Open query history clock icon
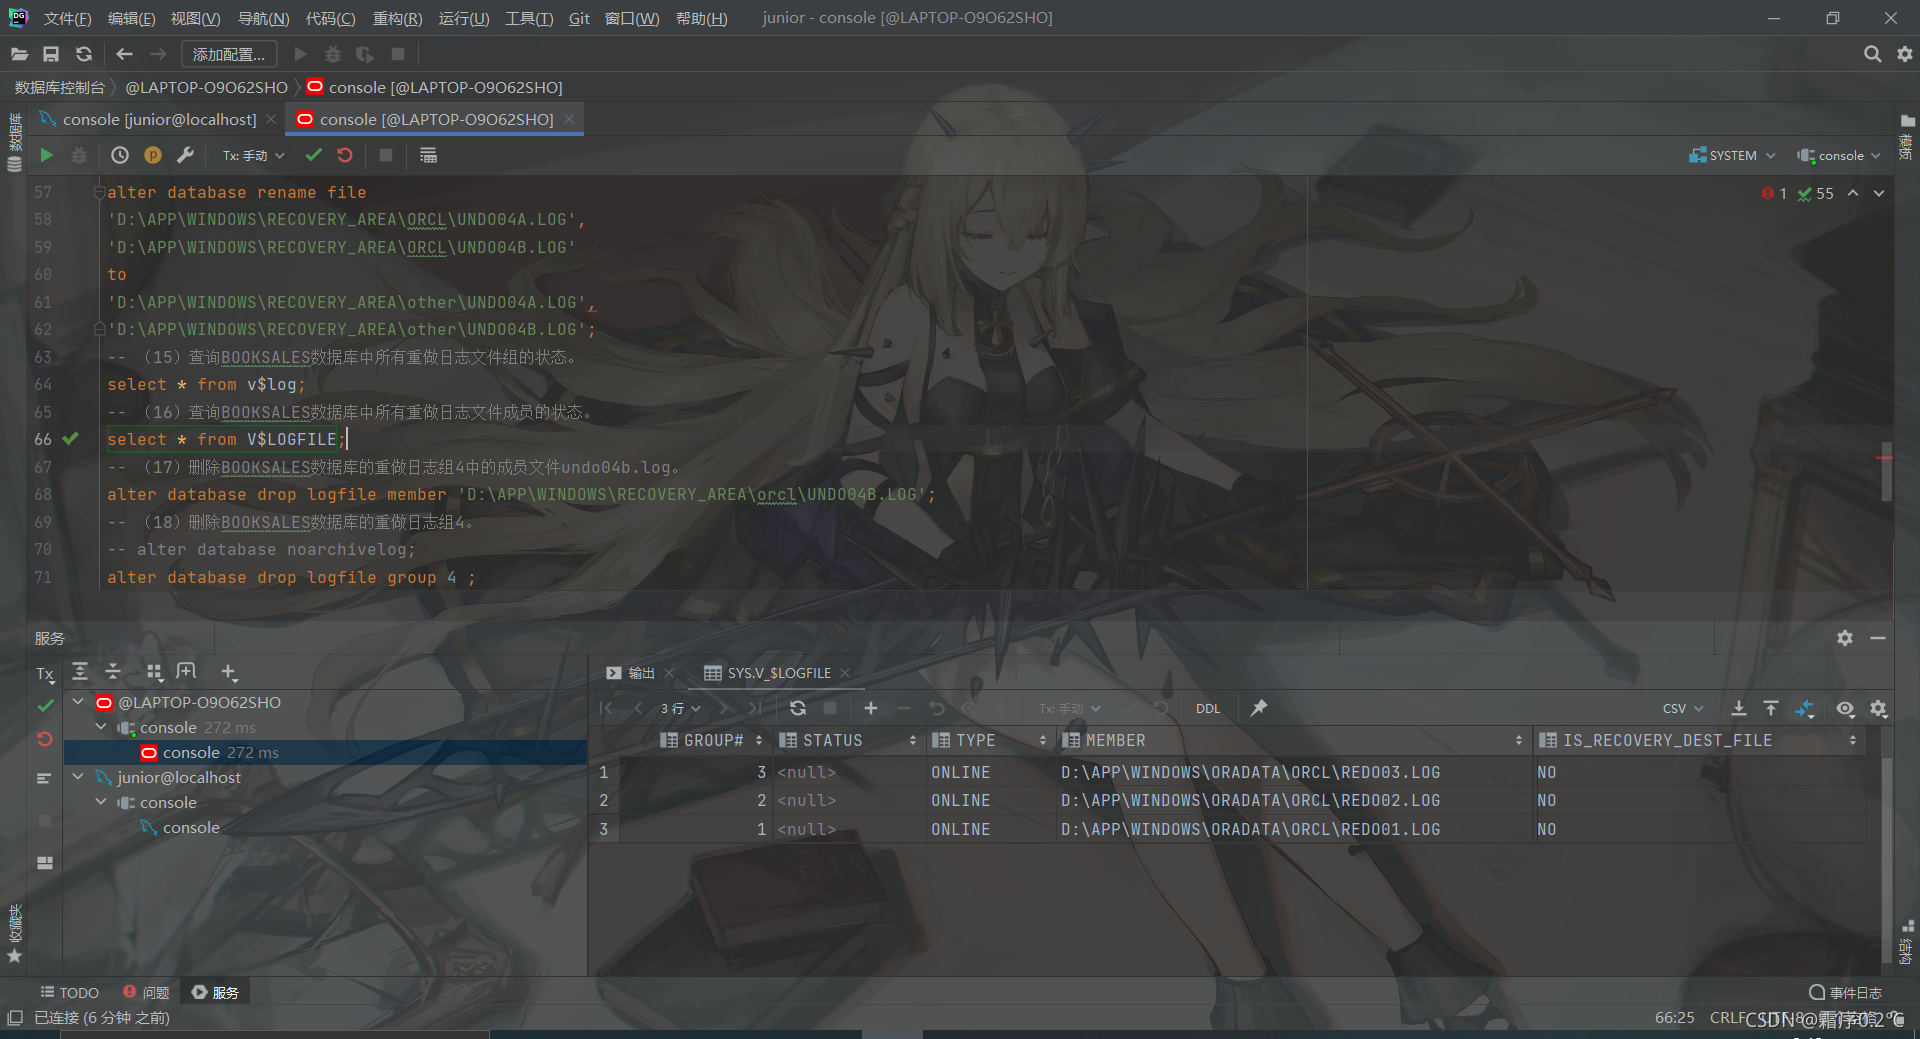The image size is (1920, 1039). pos(120,155)
